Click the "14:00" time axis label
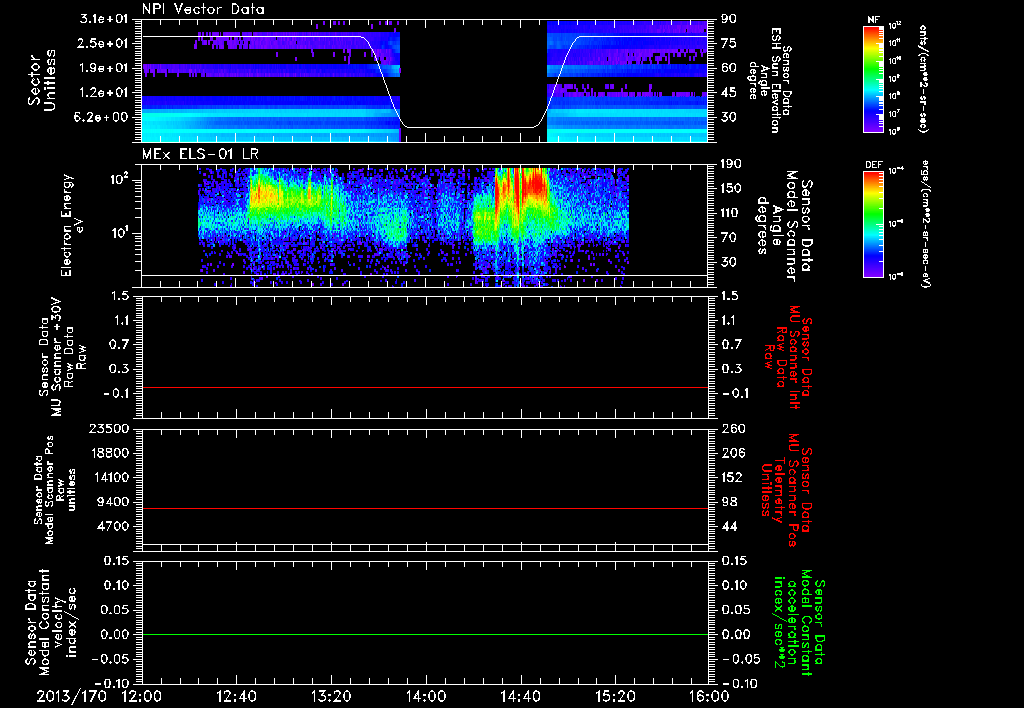The height and width of the screenshot is (708, 1024). point(426,696)
